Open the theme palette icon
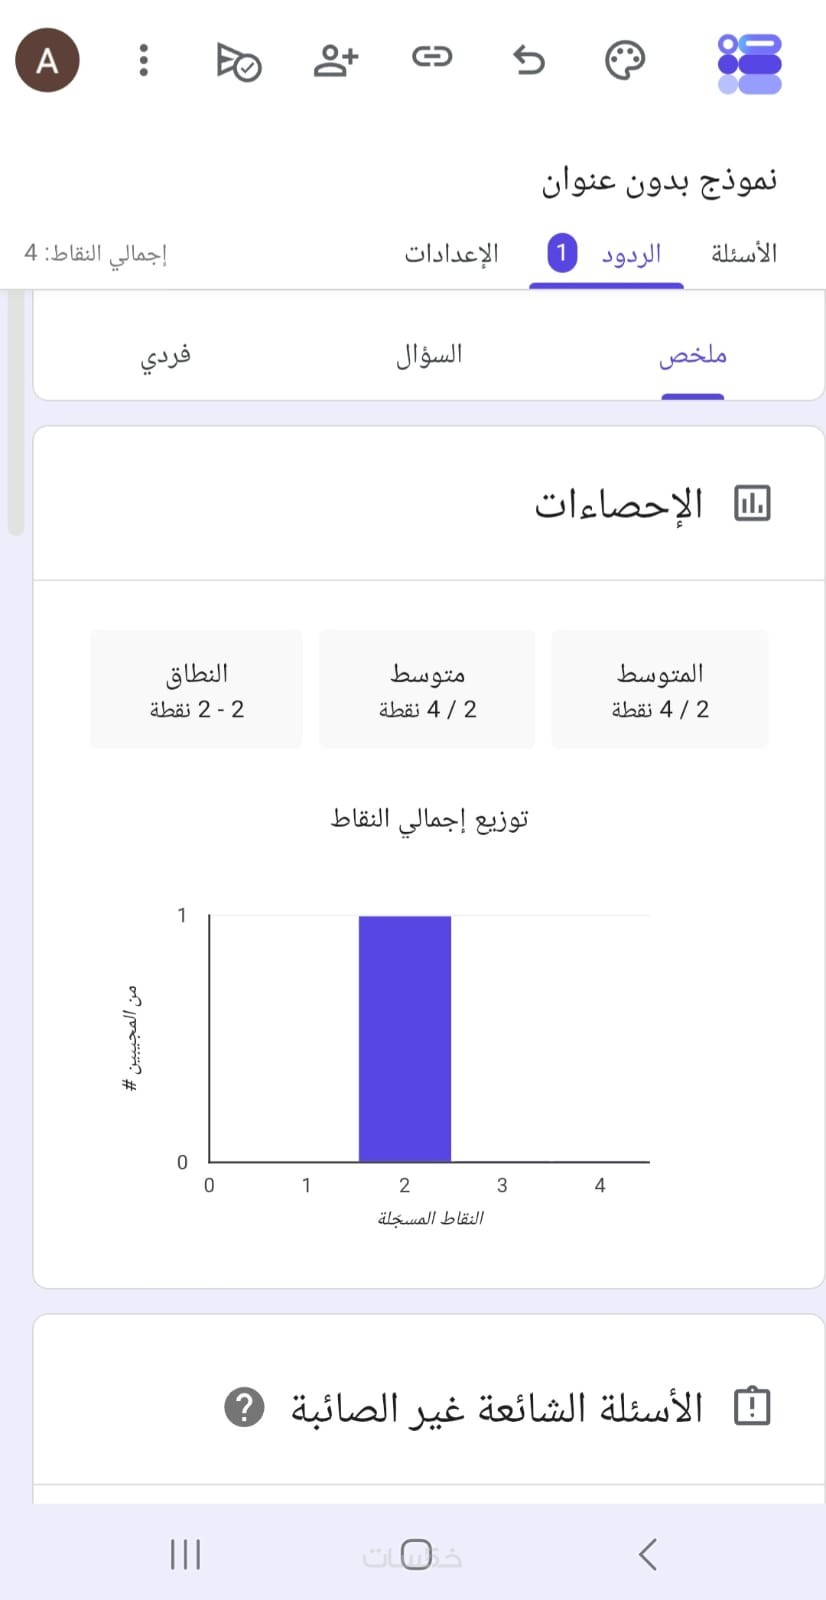The width and height of the screenshot is (826, 1600). 625,61
